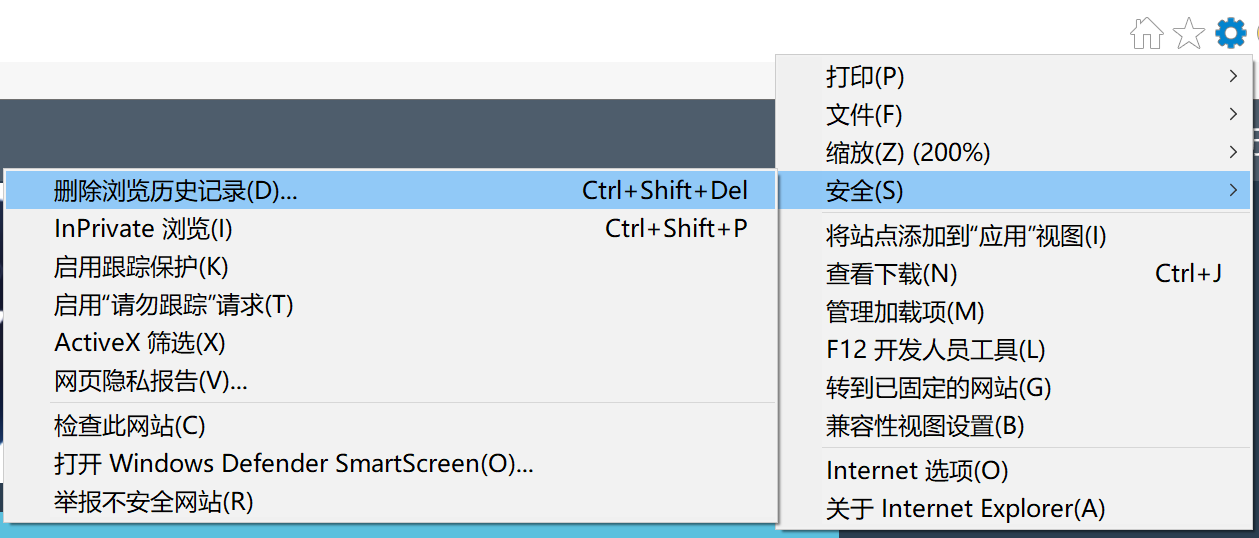This screenshot has width=1259, height=538.
Task: Open 打开 Windows Defender SmartScreen(O)...
Action: (391, 464)
